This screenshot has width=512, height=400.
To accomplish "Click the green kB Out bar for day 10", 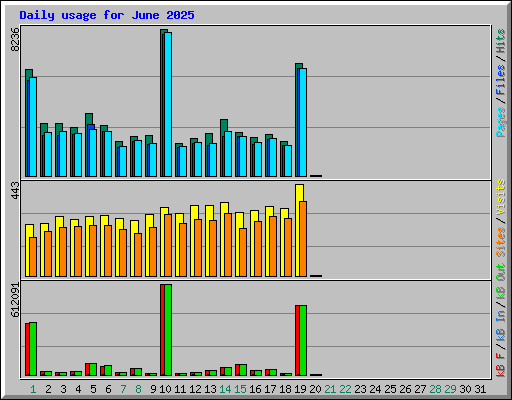I will (x=168, y=330).
